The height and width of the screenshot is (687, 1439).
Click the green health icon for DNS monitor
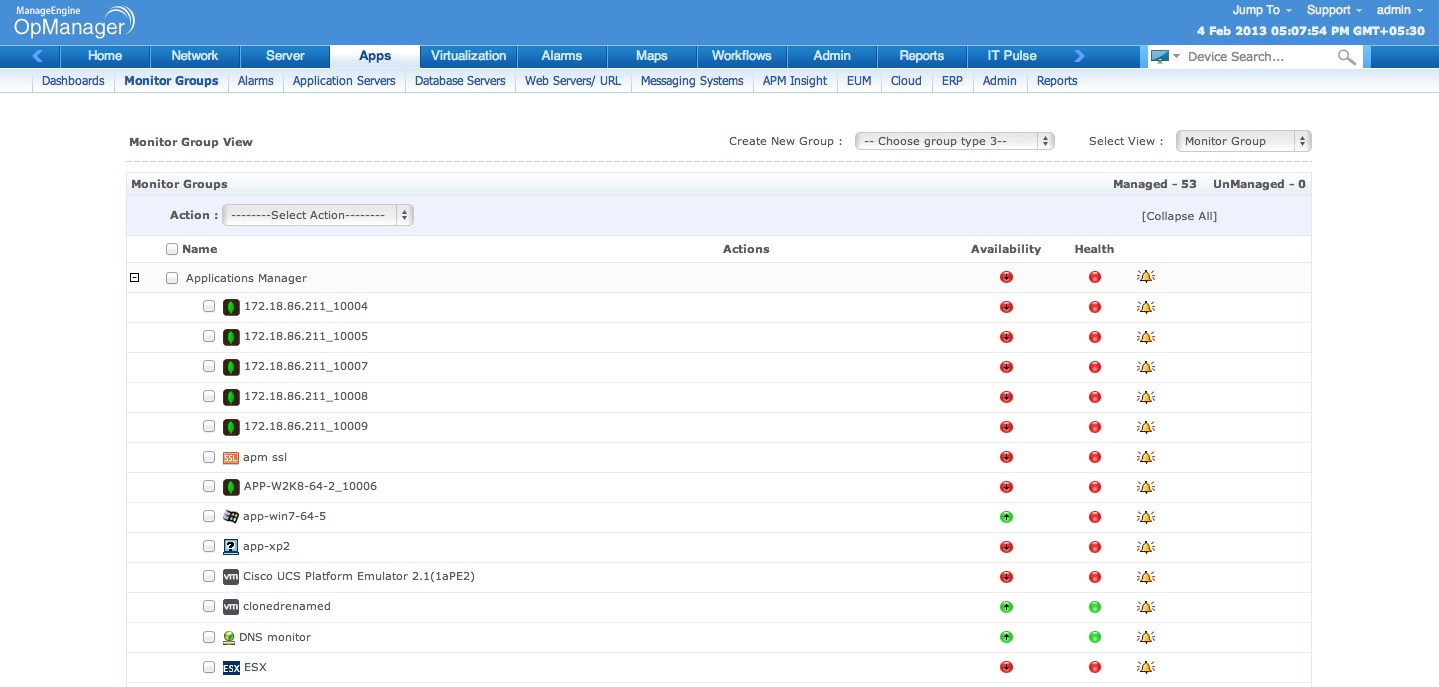[x=1095, y=637]
